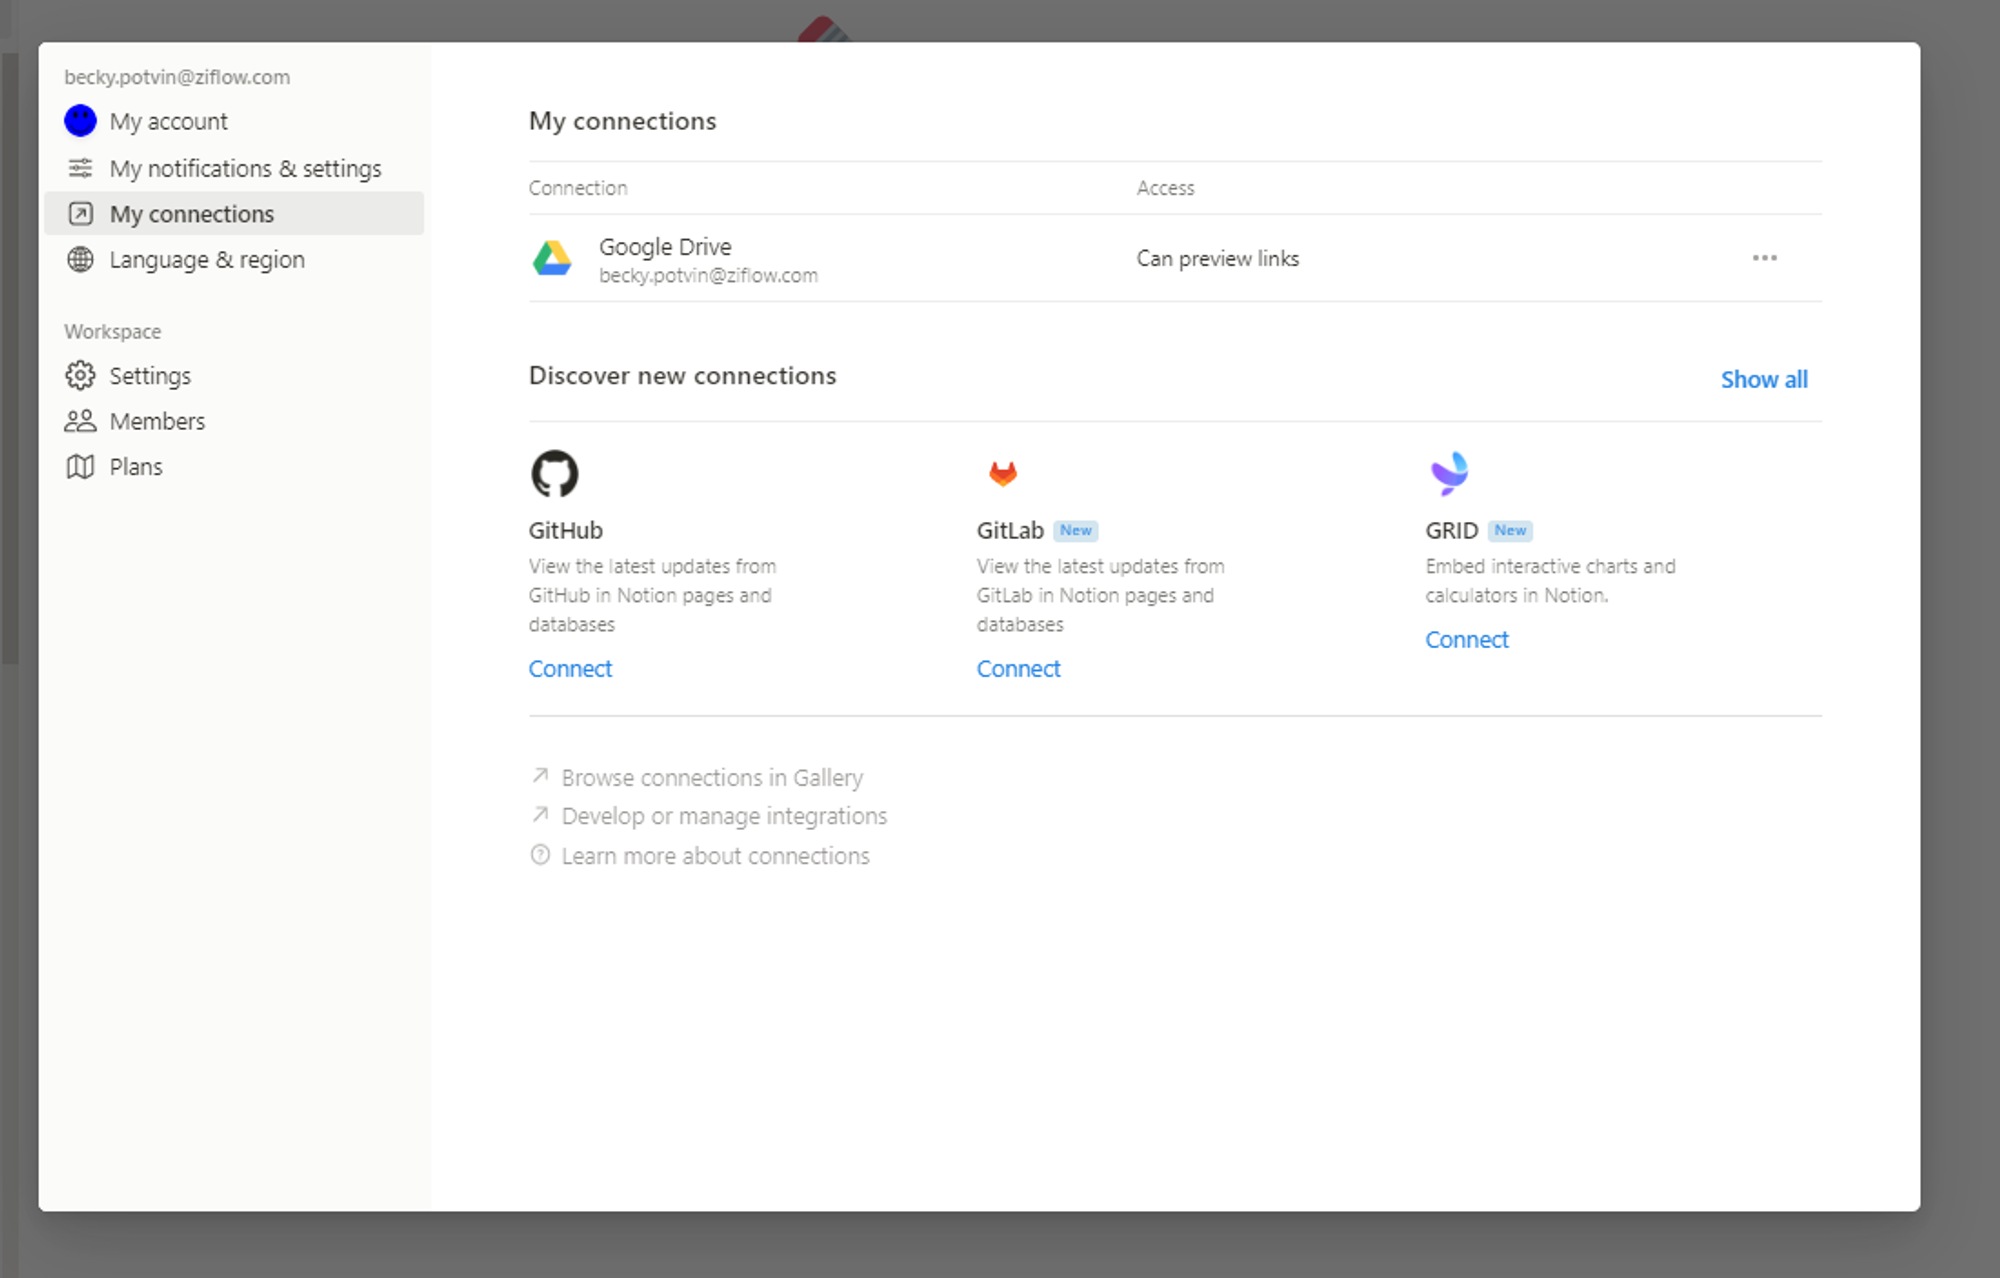Click the Language & region globe icon
The height and width of the screenshot is (1278, 2000).
coord(80,260)
